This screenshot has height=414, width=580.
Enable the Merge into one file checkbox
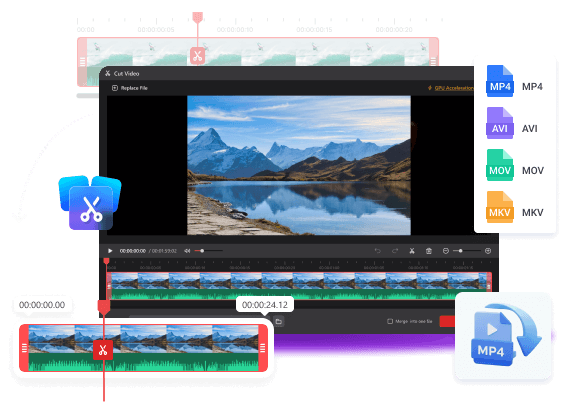(x=390, y=321)
